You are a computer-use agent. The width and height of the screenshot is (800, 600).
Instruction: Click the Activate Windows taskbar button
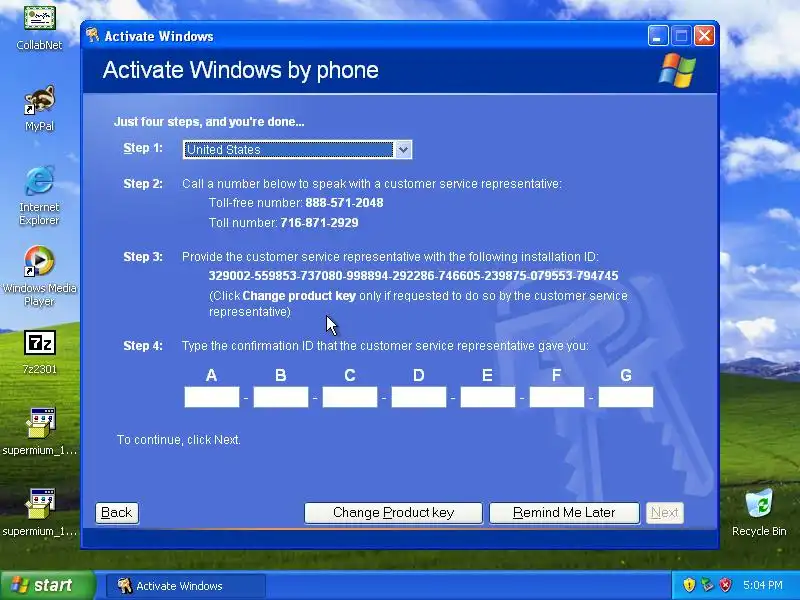(x=186, y=586)
